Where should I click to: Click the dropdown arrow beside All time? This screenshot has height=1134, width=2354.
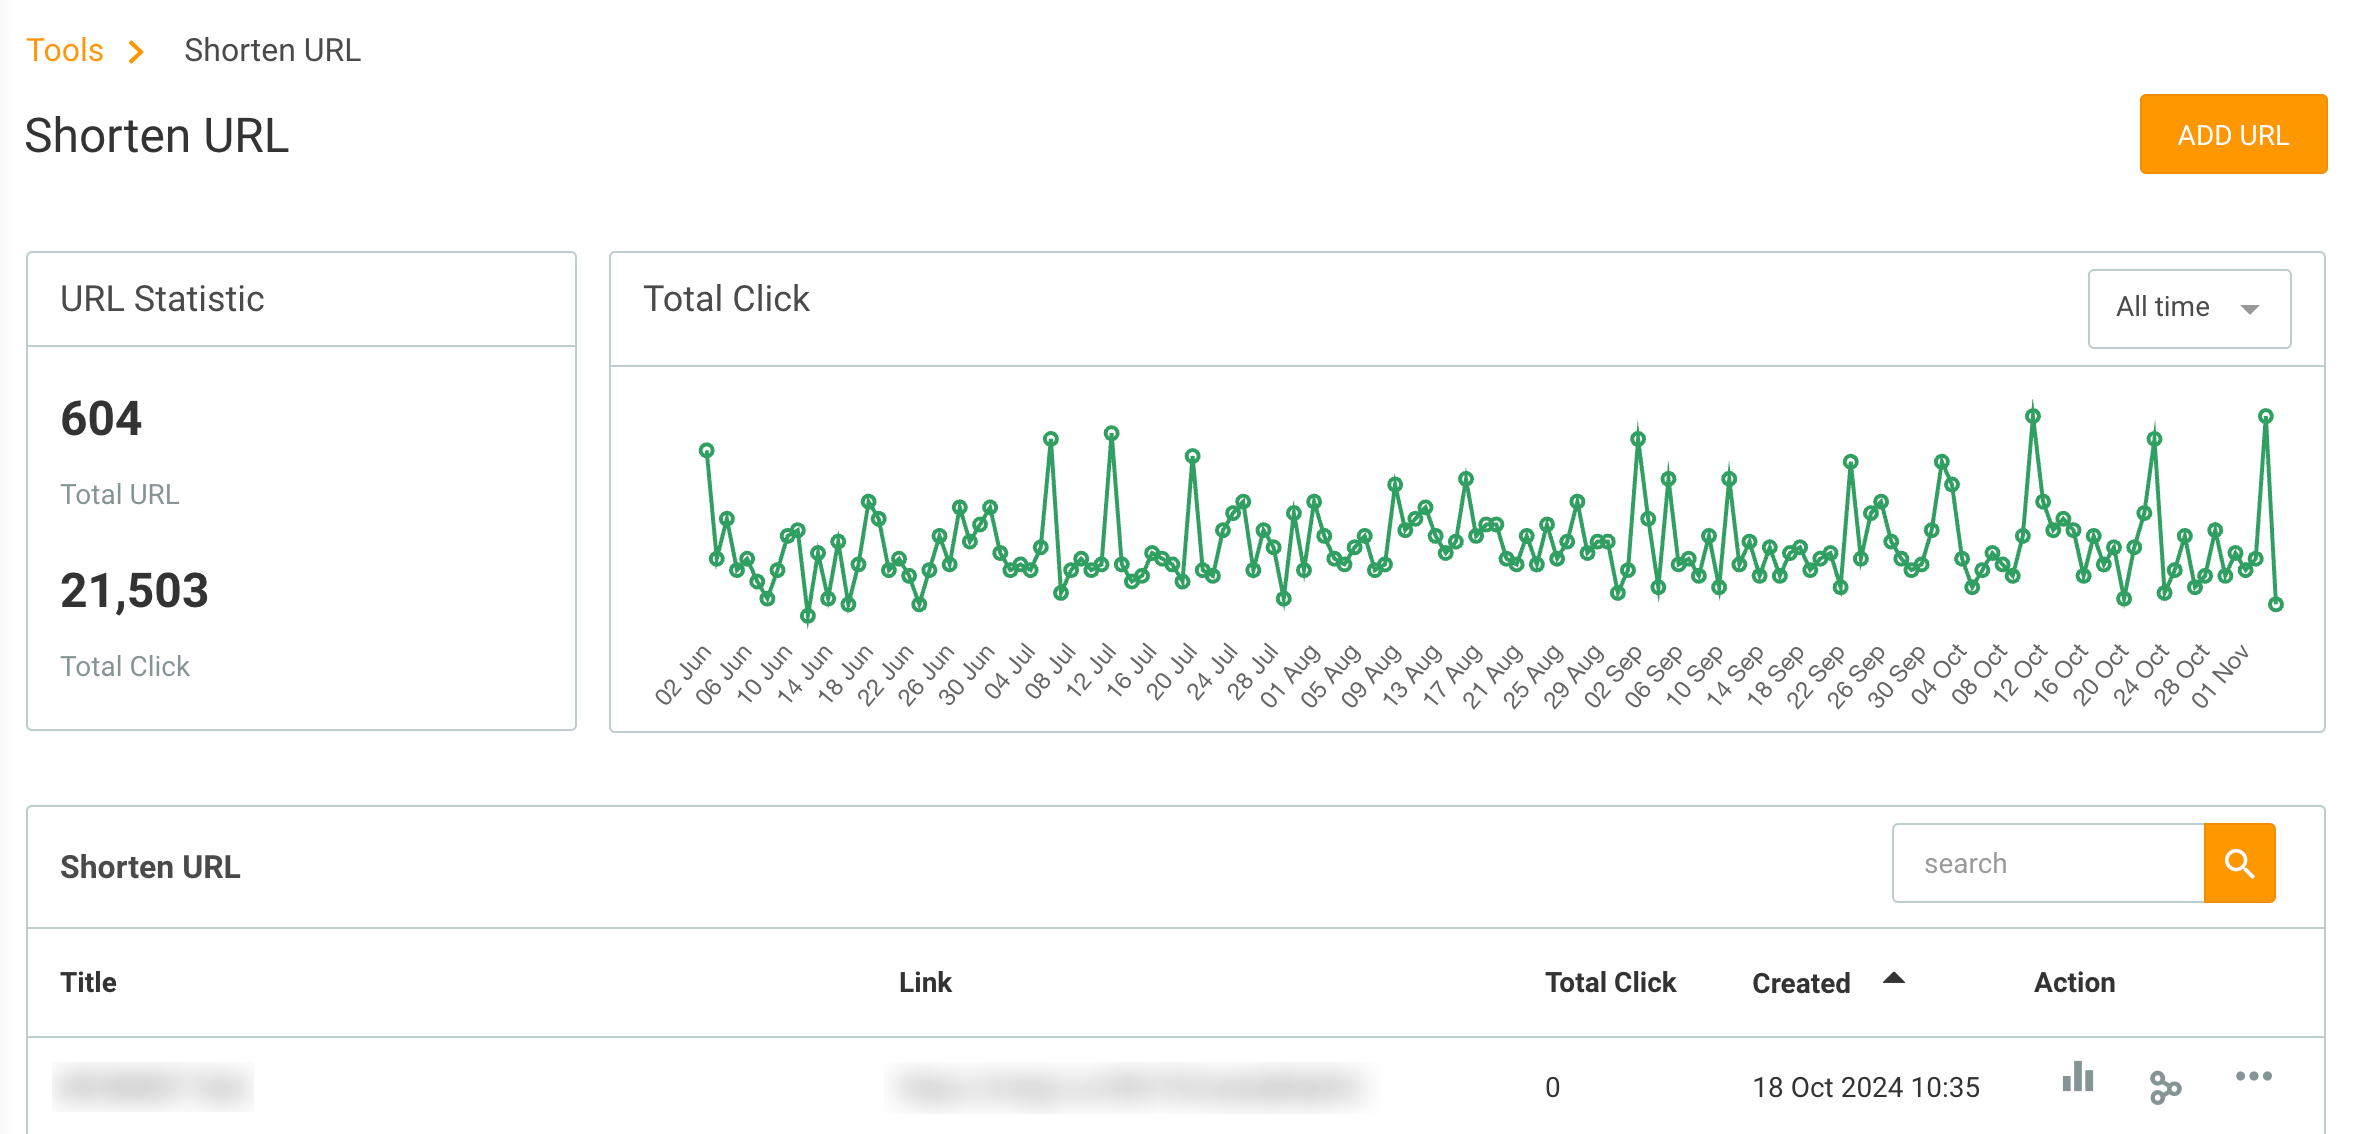pyautogui.click(x=2250, y=309)
